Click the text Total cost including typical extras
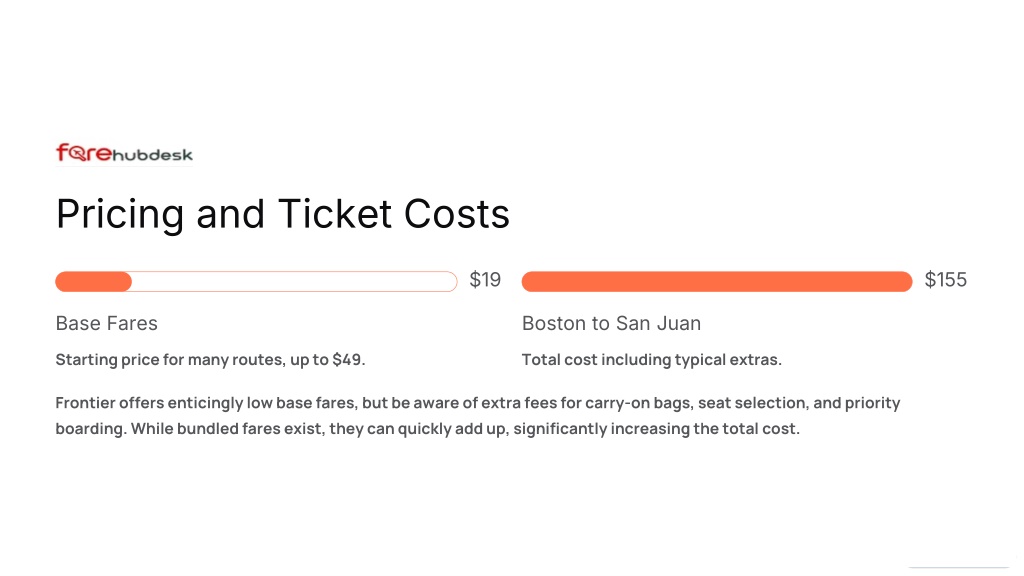The width and height of the screenshot is (1024, 576). (x=652, y=360)
